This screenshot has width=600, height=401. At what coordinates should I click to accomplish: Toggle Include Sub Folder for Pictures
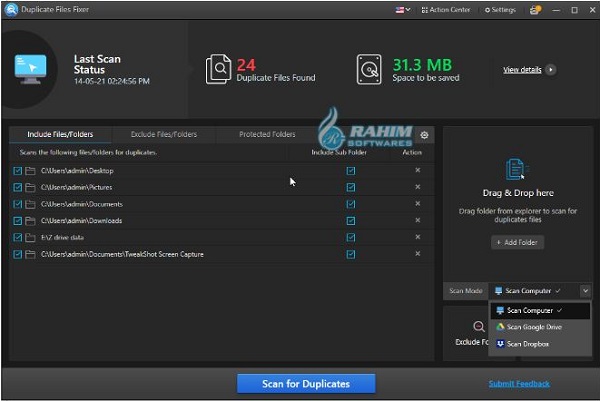351,187
